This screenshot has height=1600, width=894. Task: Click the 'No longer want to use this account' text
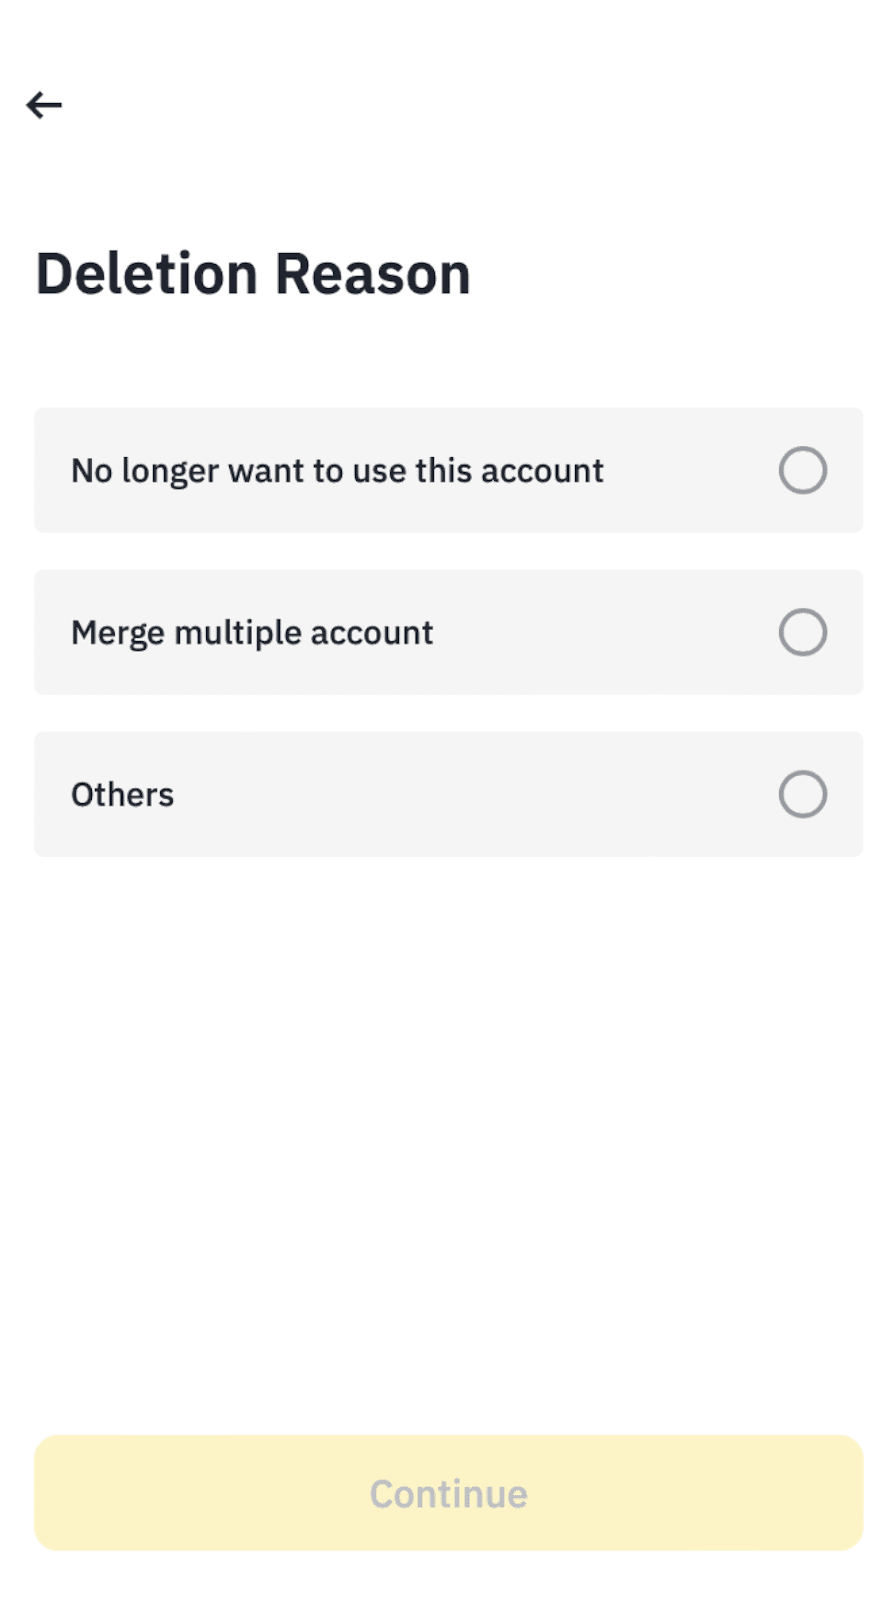click(x=337, y=470)
